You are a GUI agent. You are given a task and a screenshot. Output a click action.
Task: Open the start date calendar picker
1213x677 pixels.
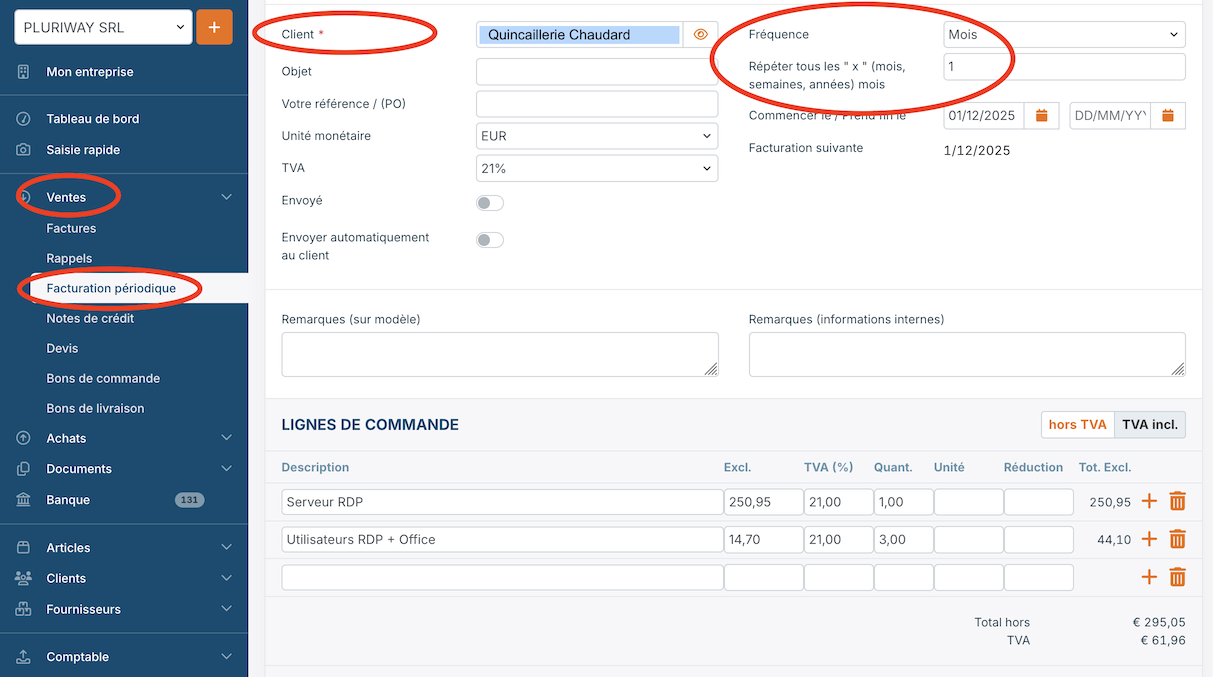coord(1041,115)
